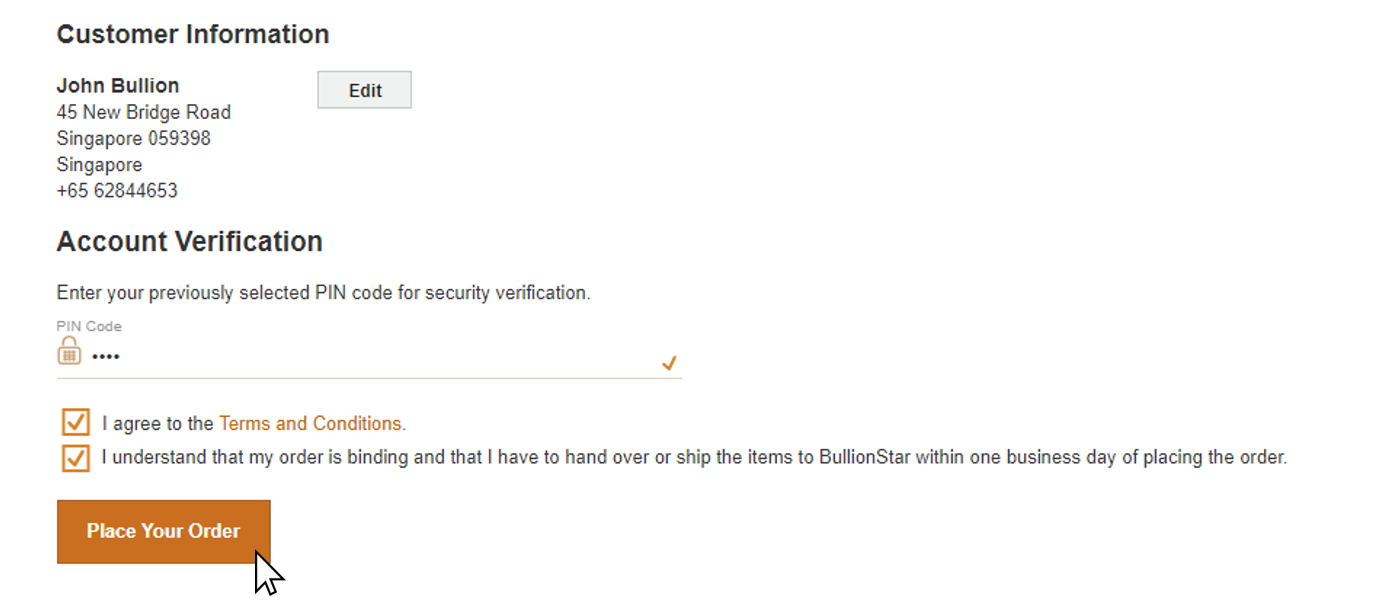The height and width of the screenshot is (610, 1384).
Task: Click the orange validation checkmark icon
Action: pyautogui.click(x=669, y=363)
